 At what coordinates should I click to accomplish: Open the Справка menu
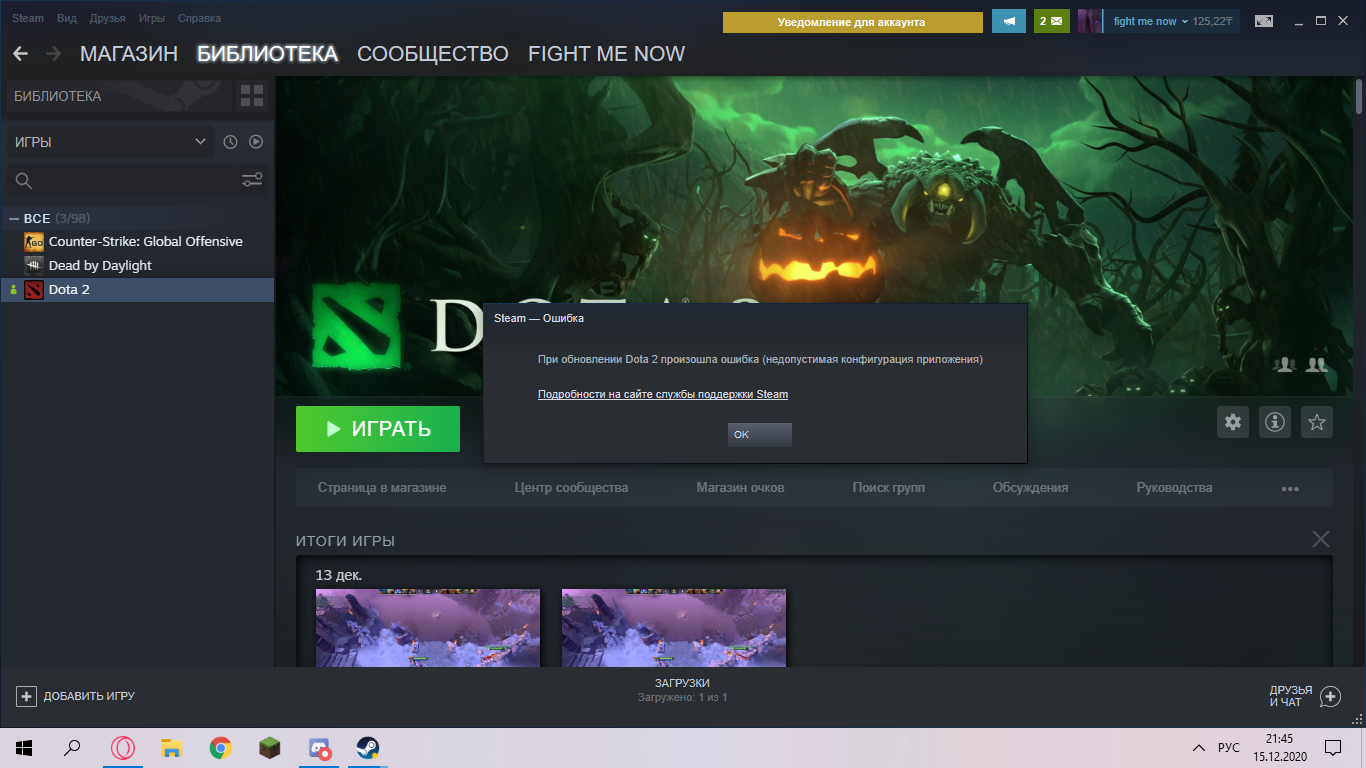tap(199, 19)
